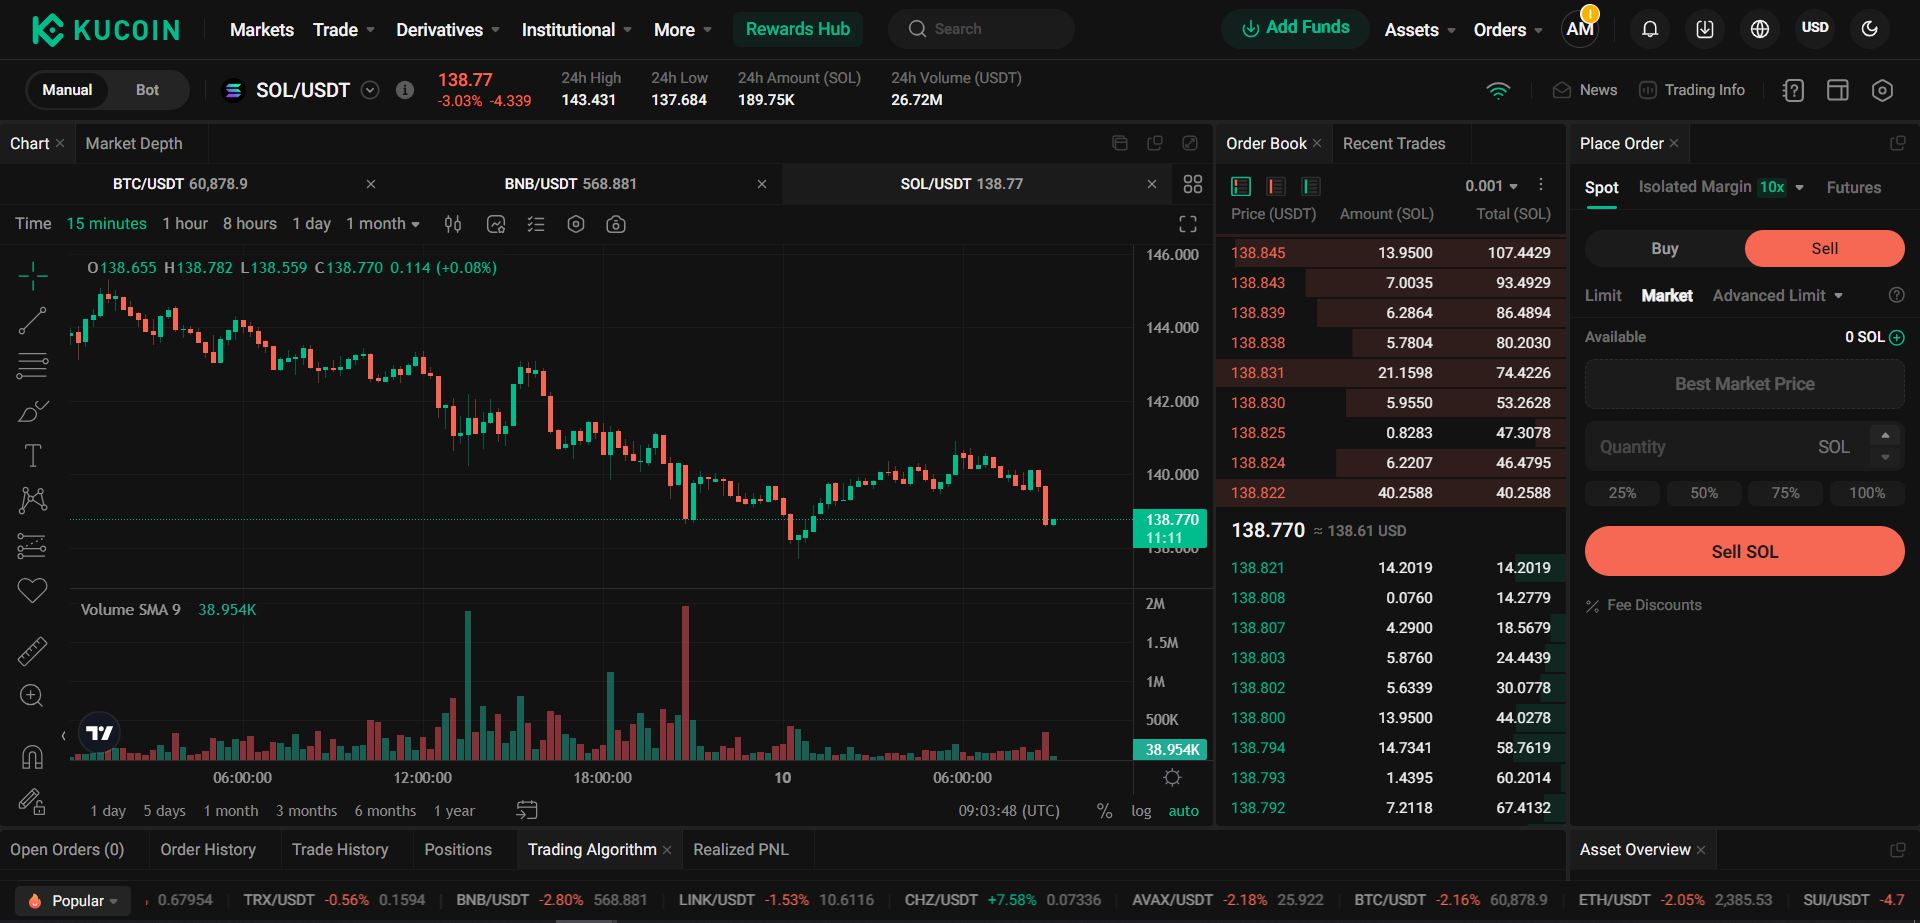Open the Futures order tab

tap(1853, 188)
